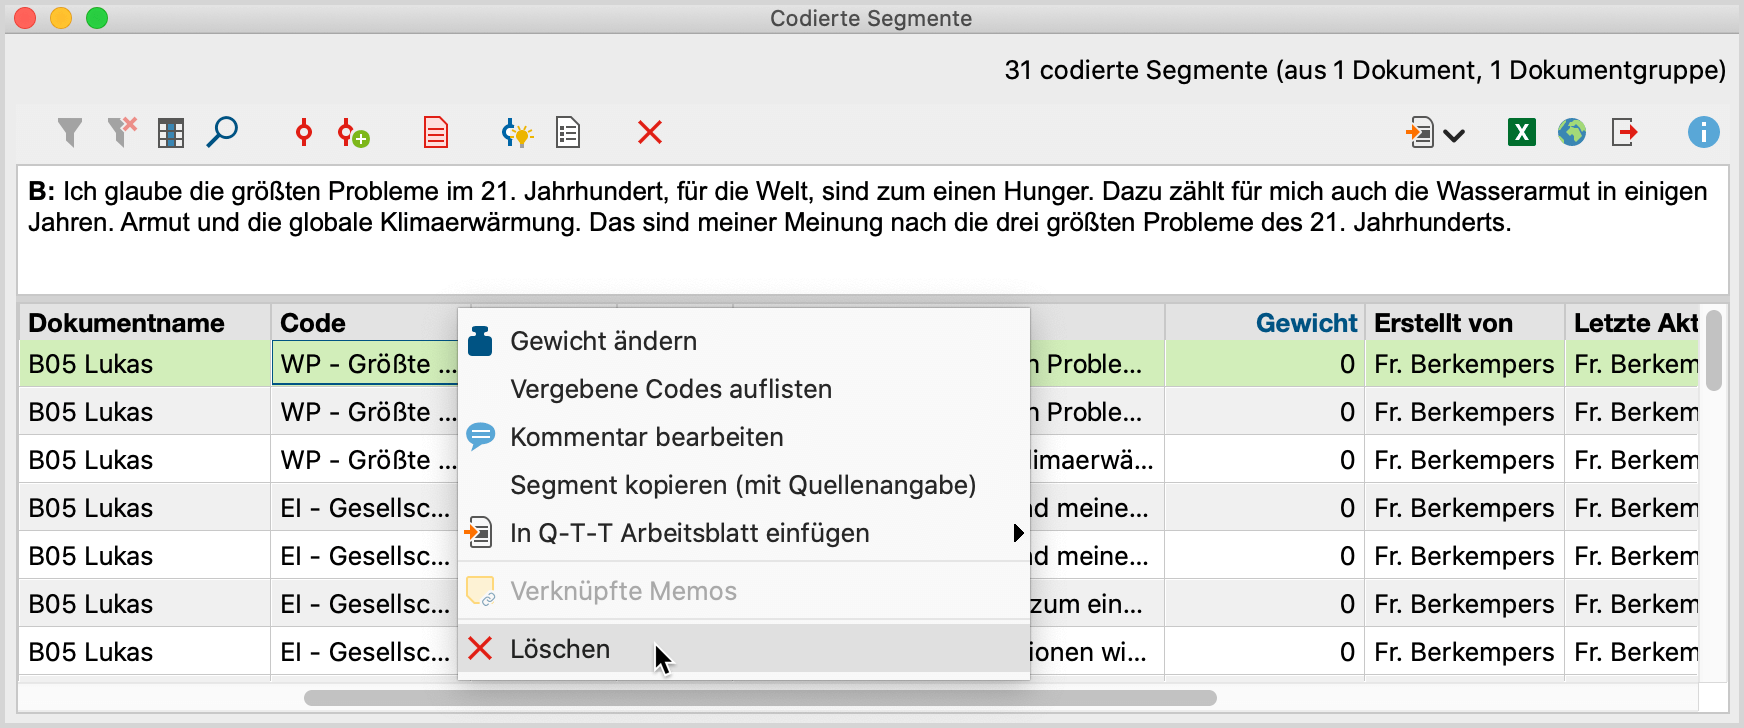Image resolution: width=1744 pixels, height=728 pixels.
Task: Click the gray filter funnel icon
Action: tap(70, 132)
